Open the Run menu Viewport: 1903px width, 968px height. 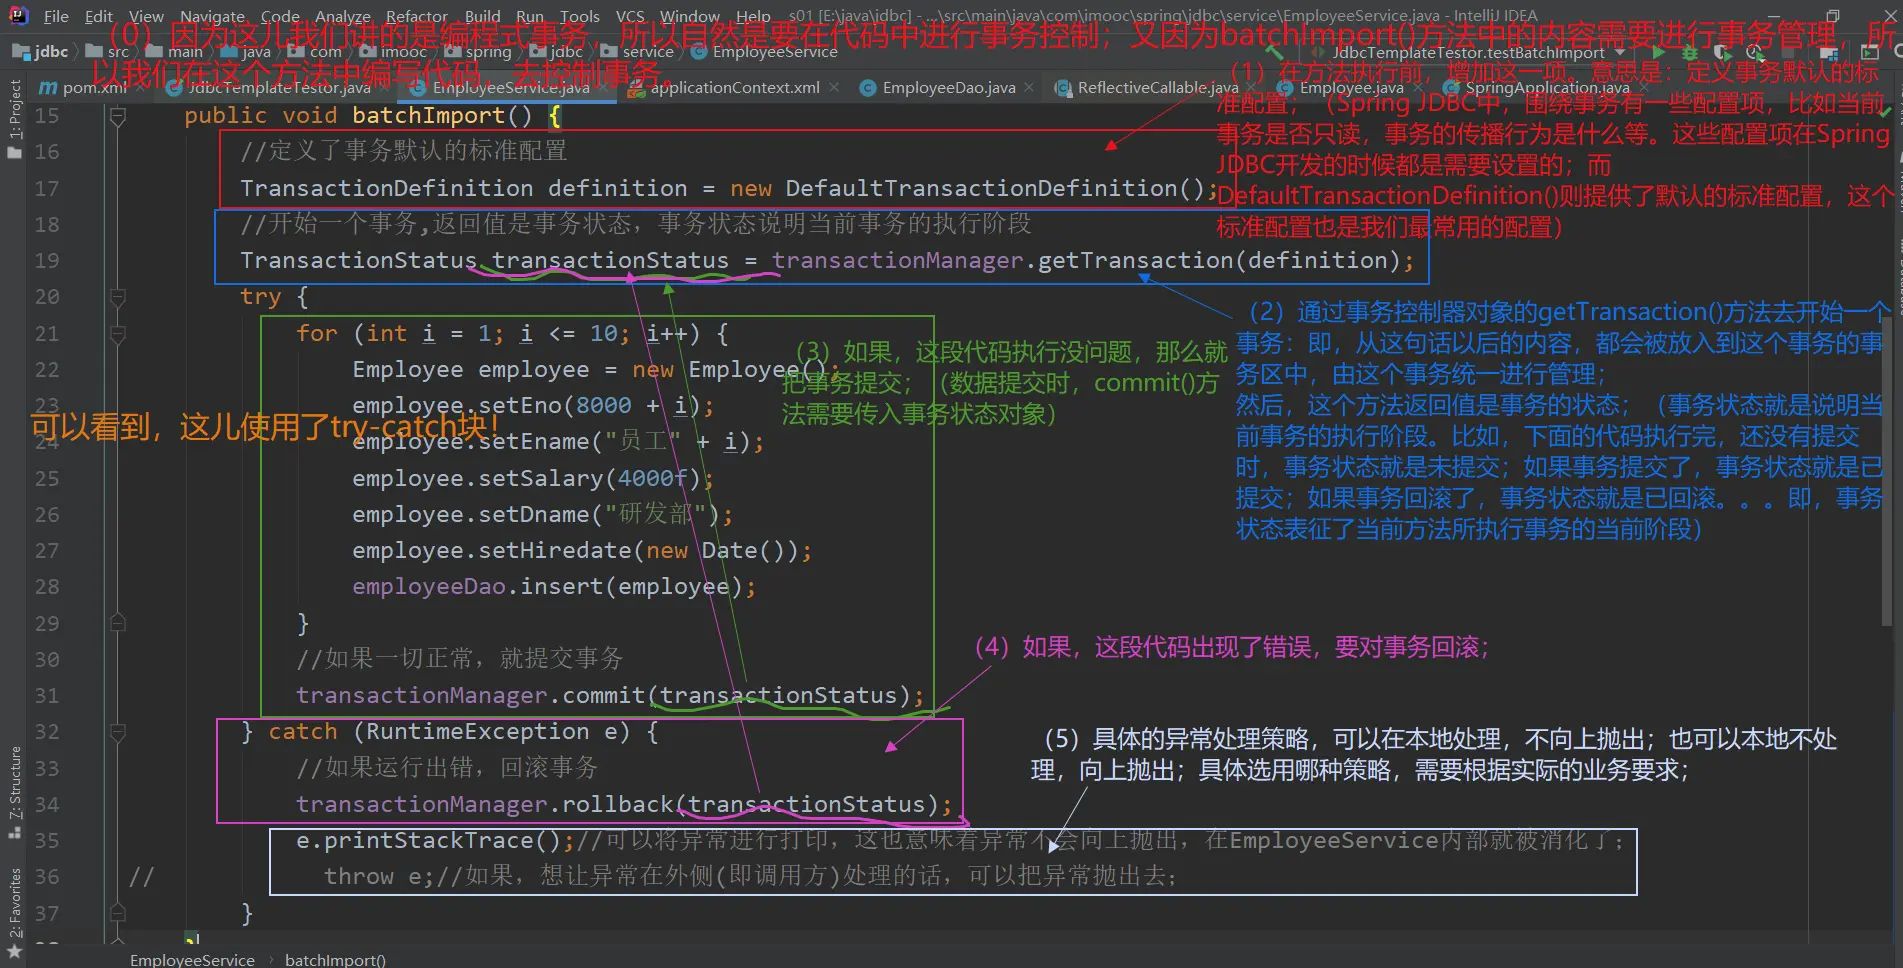[530, 16]
